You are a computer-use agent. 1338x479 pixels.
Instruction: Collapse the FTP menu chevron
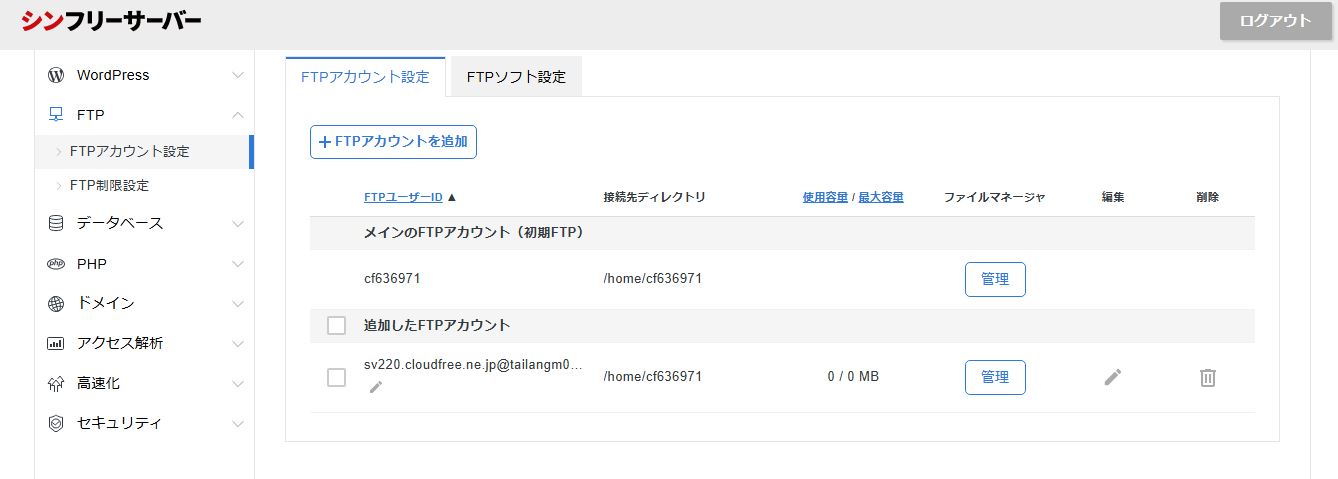237,115
